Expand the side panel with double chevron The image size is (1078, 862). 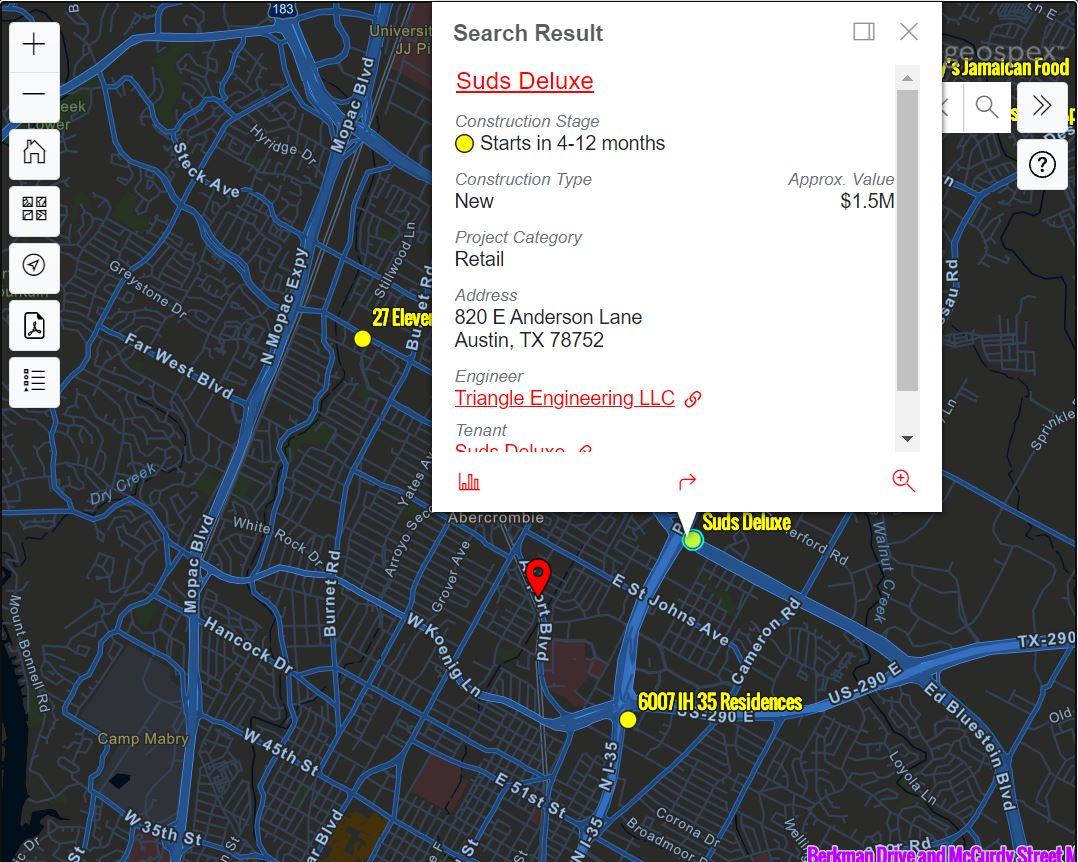click(x=1042, y=107)
